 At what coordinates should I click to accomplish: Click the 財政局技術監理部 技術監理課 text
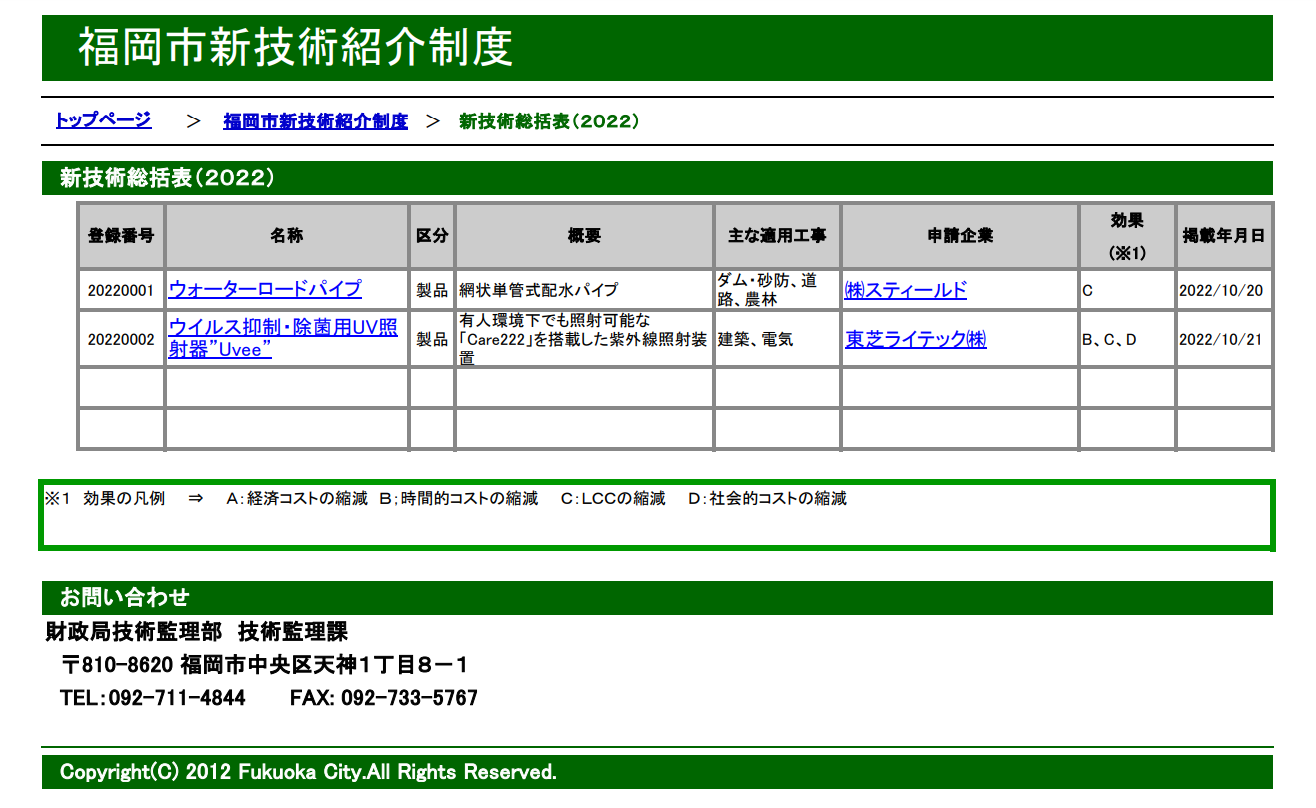pyautogui.click(x=197, y=632)
